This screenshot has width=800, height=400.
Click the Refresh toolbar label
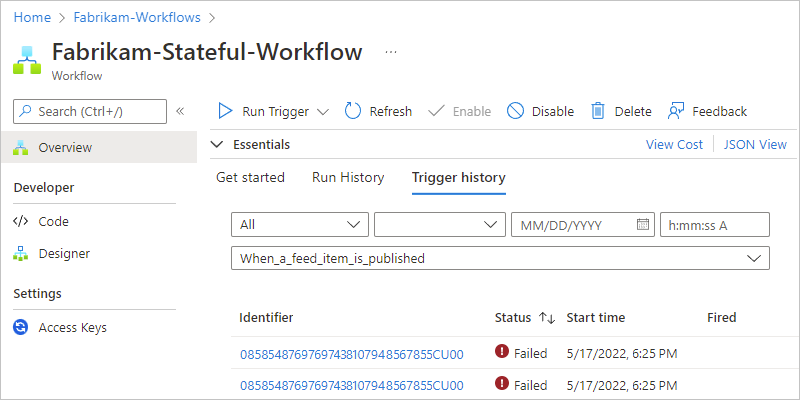(391, 111)
